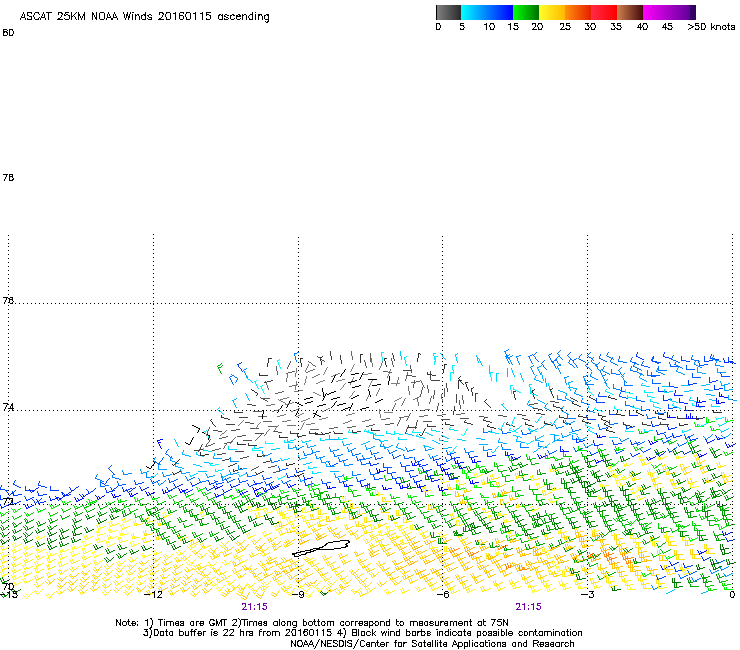
Task: Click the brown 35-40 knots color segment
Action: point(630,12)
